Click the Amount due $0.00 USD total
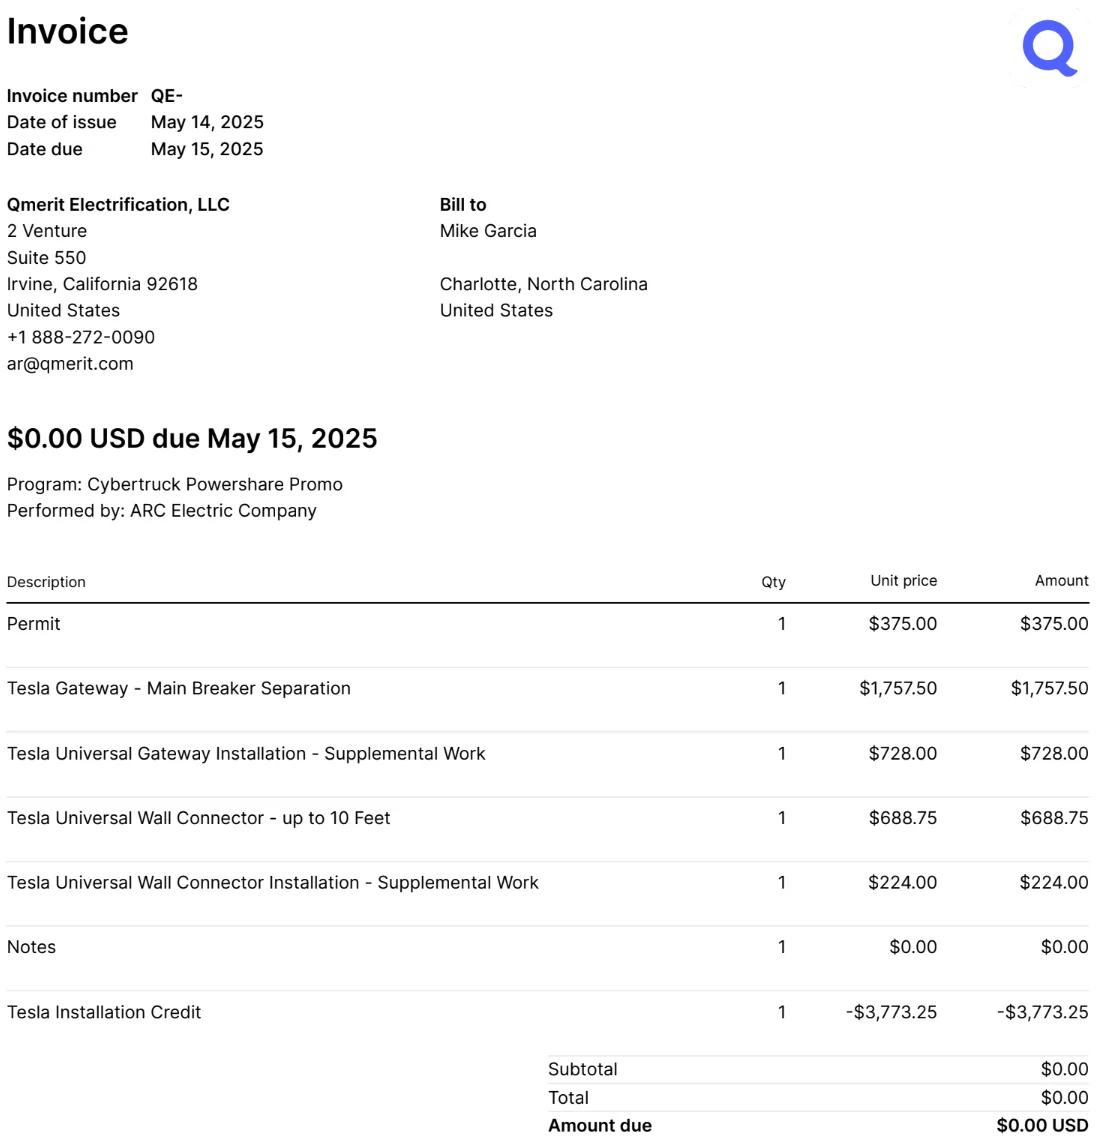Viewport: 1105px width, 1146px height. click(x=1042, y=1126)
